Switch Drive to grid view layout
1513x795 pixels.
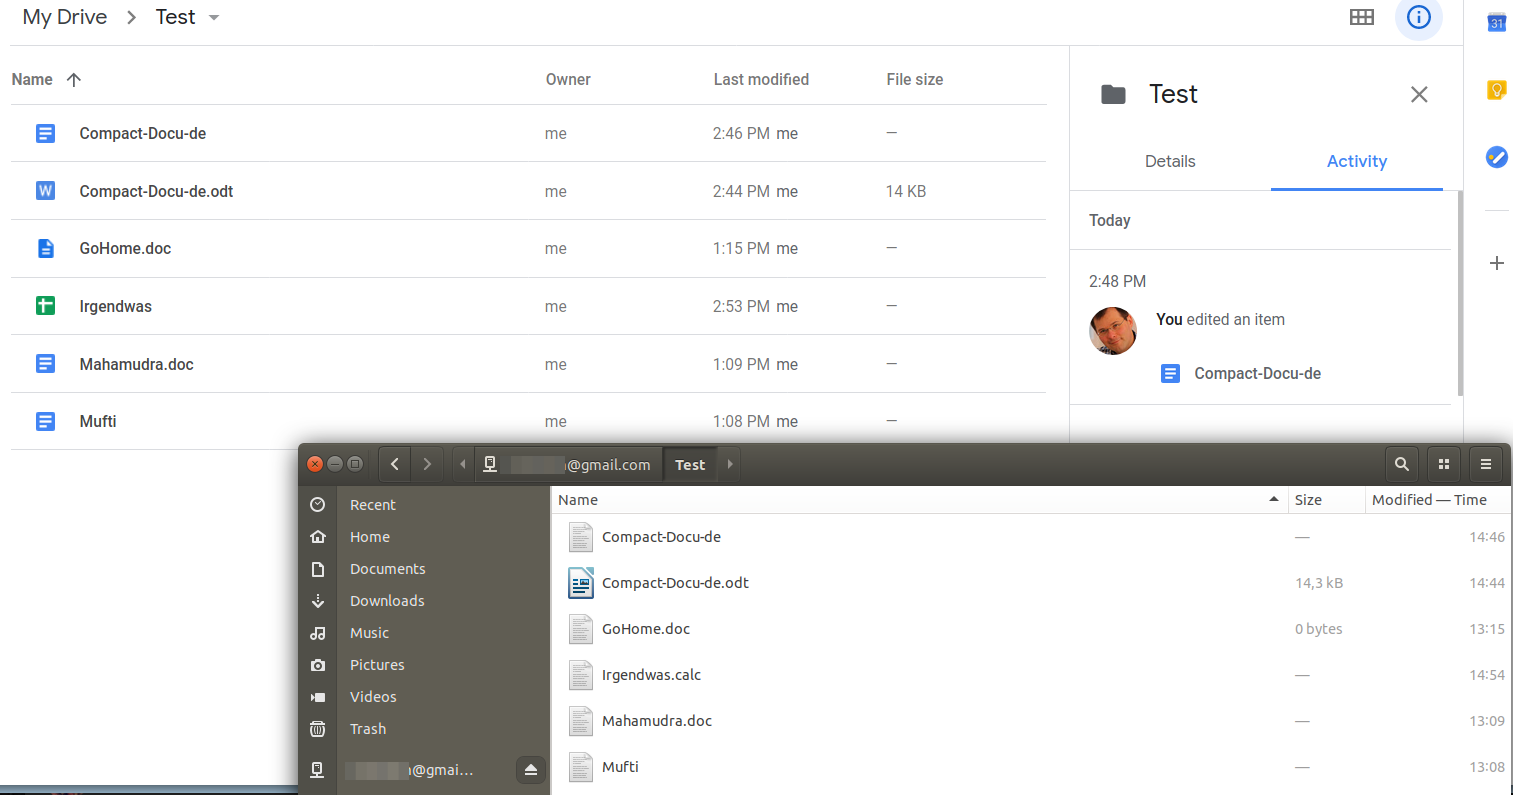[1361, 17]
